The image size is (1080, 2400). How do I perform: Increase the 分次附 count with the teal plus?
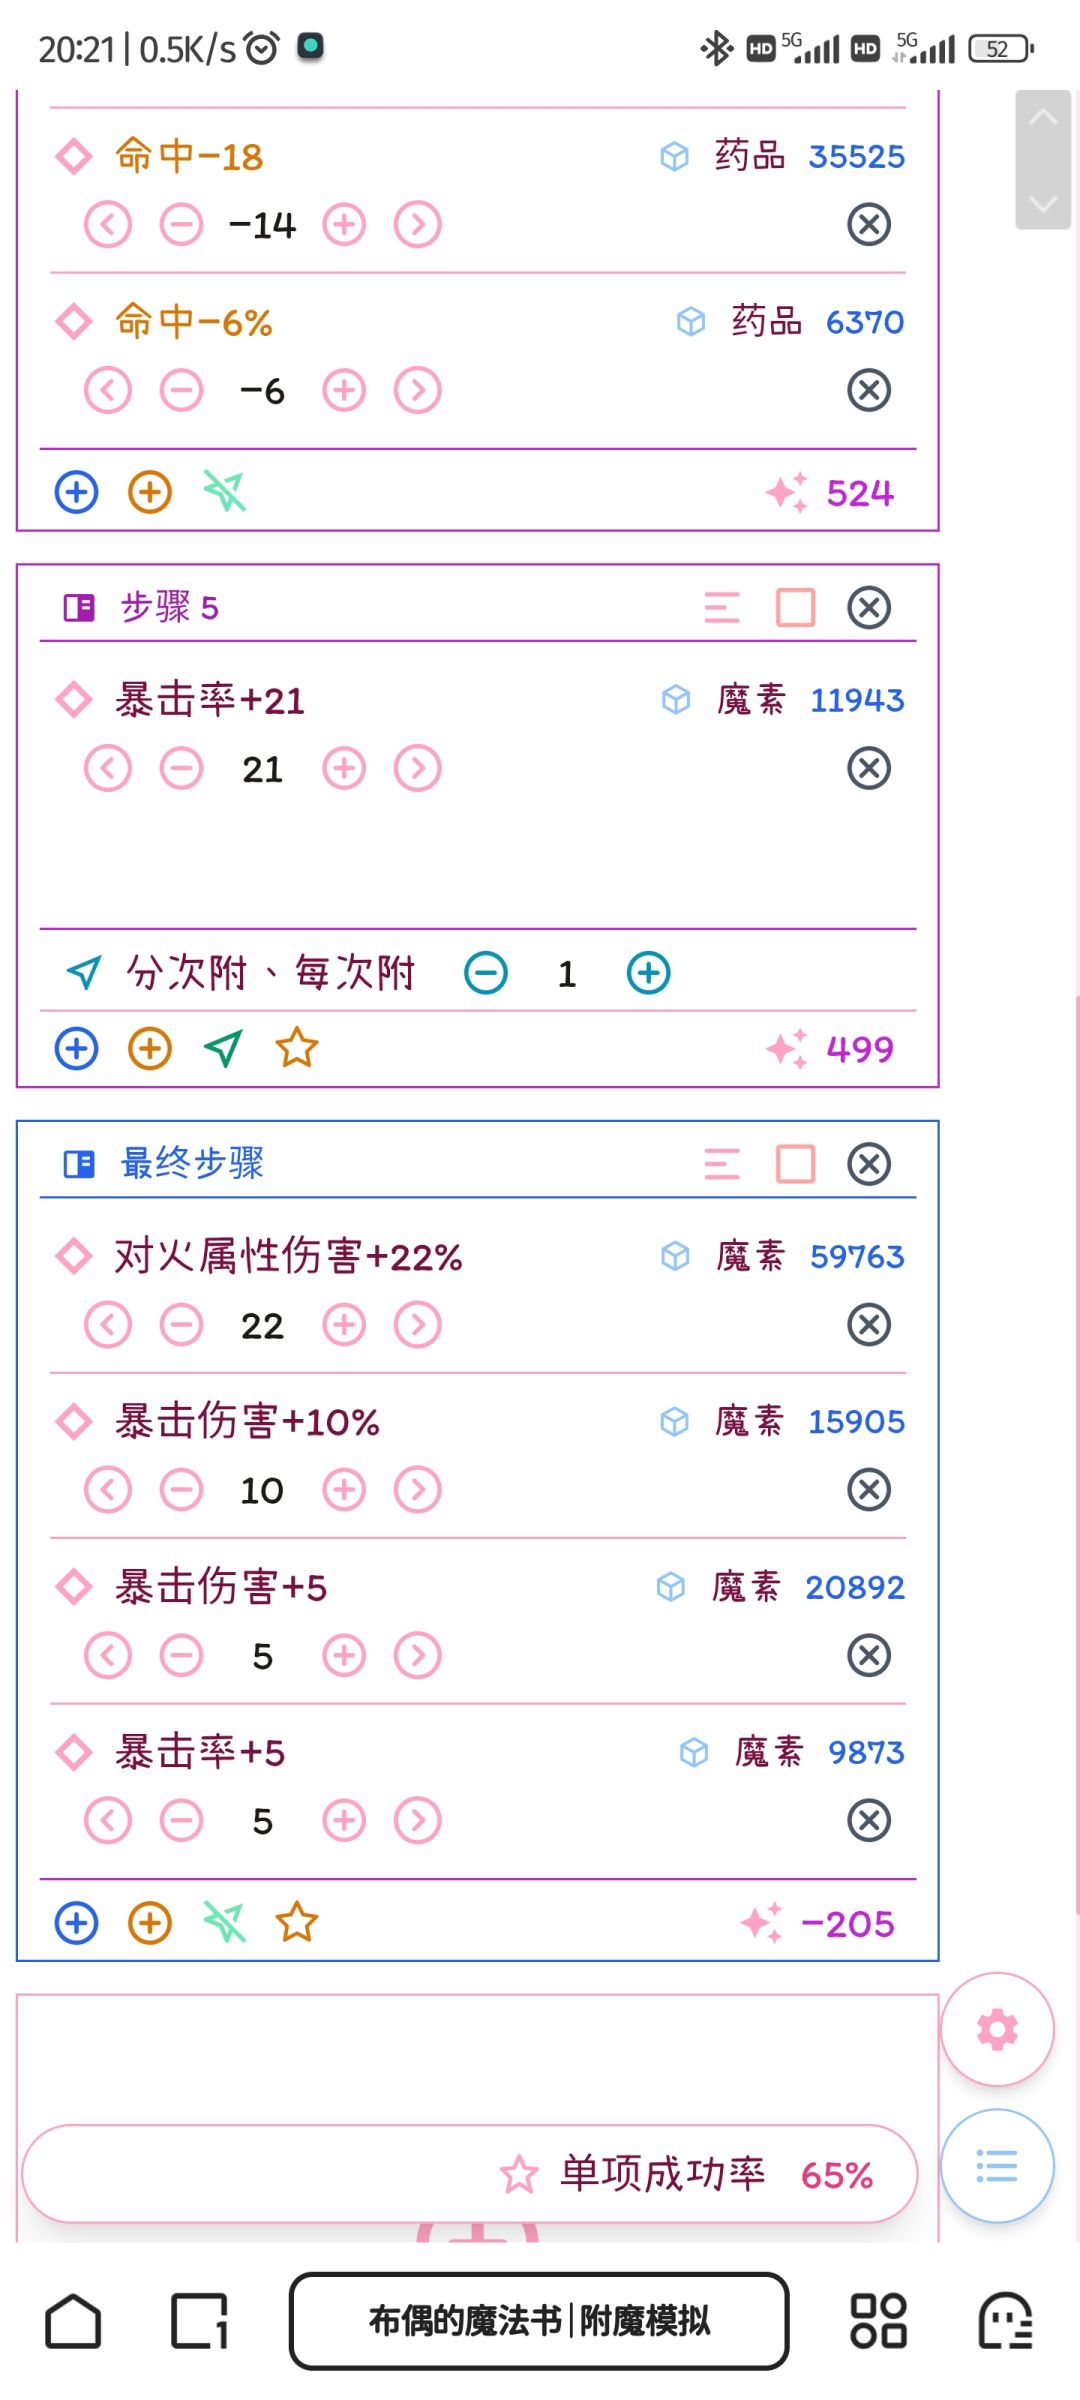coord(648,973)
